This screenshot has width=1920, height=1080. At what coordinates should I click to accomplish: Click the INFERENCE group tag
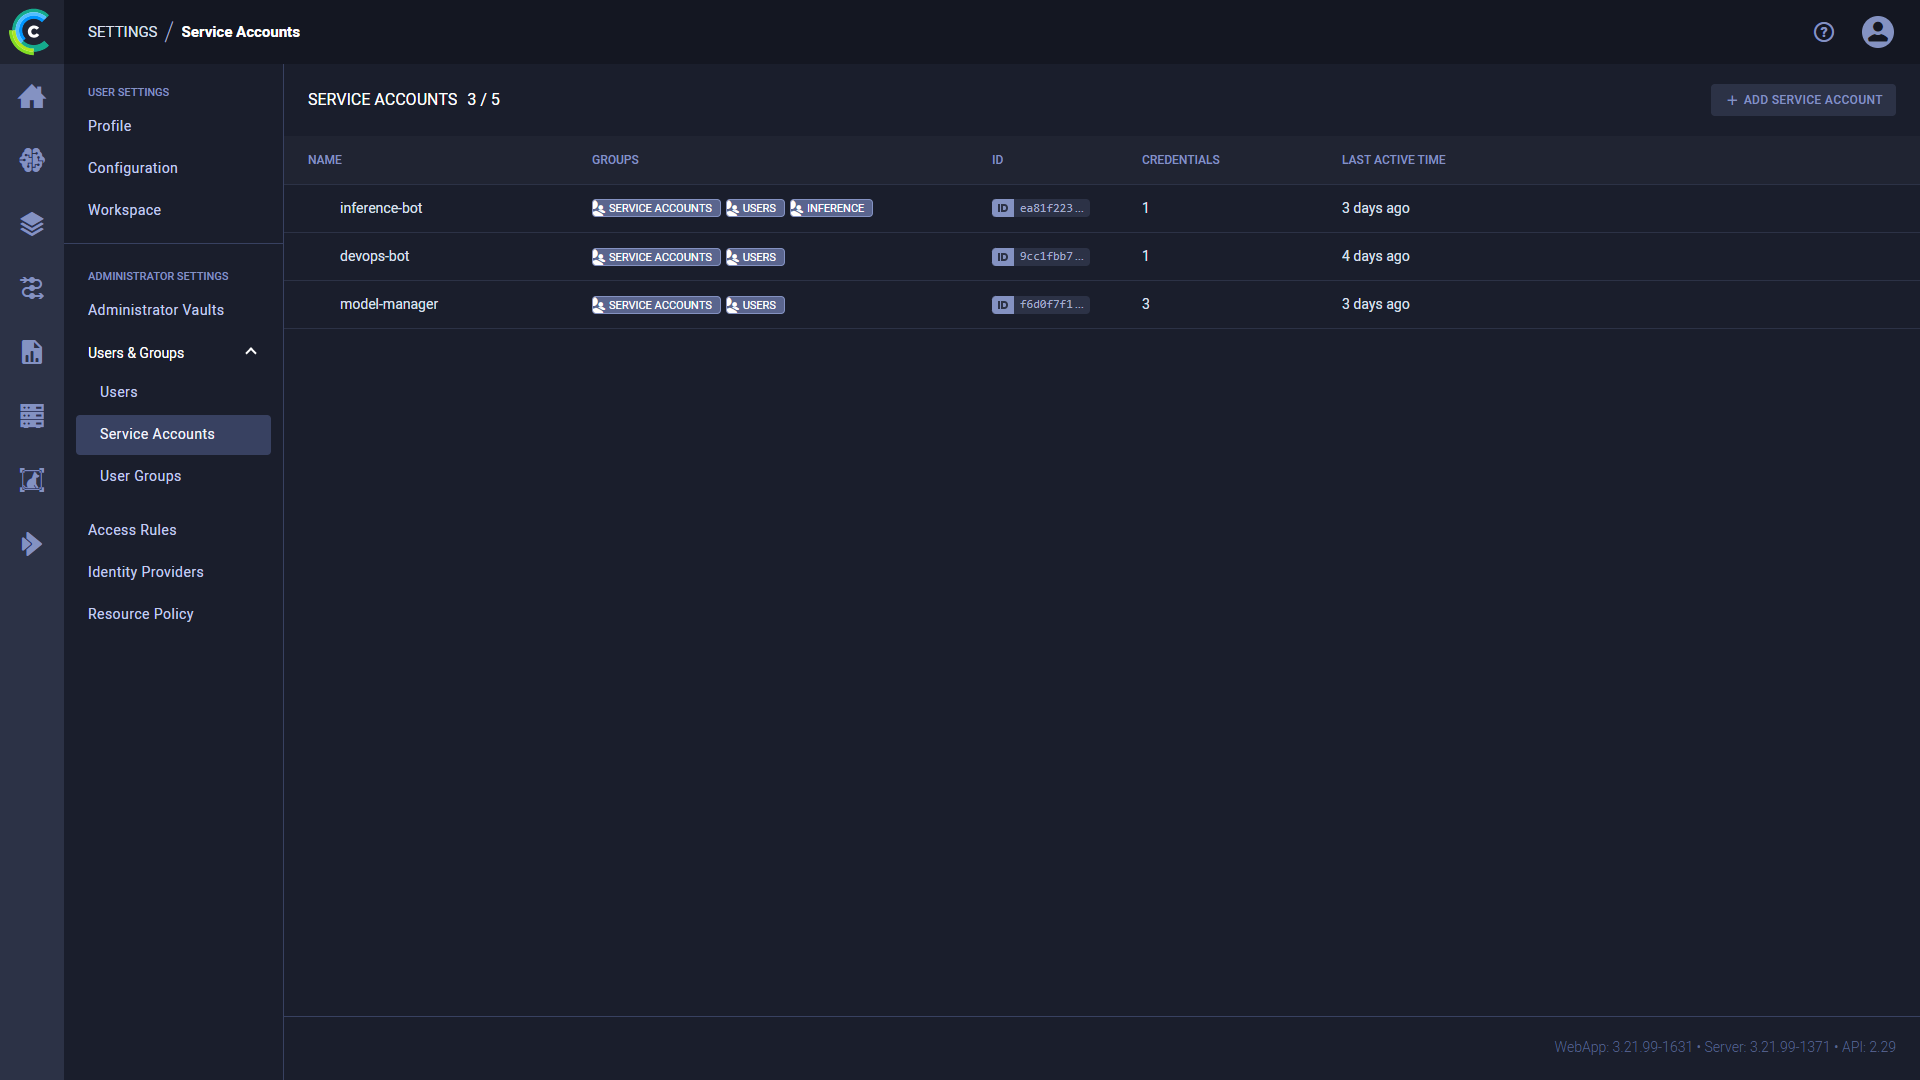(x=831, y=208)
